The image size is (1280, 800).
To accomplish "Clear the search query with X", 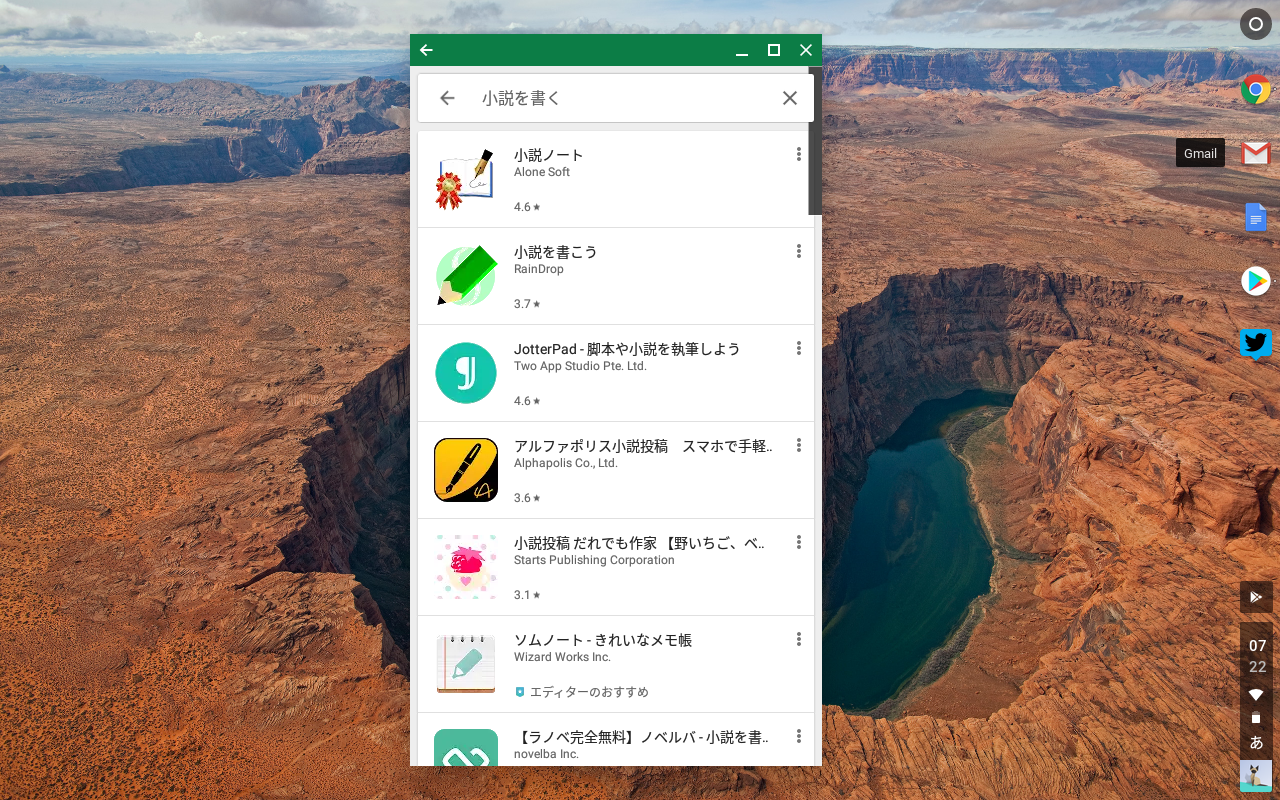I will coord(790,98).
